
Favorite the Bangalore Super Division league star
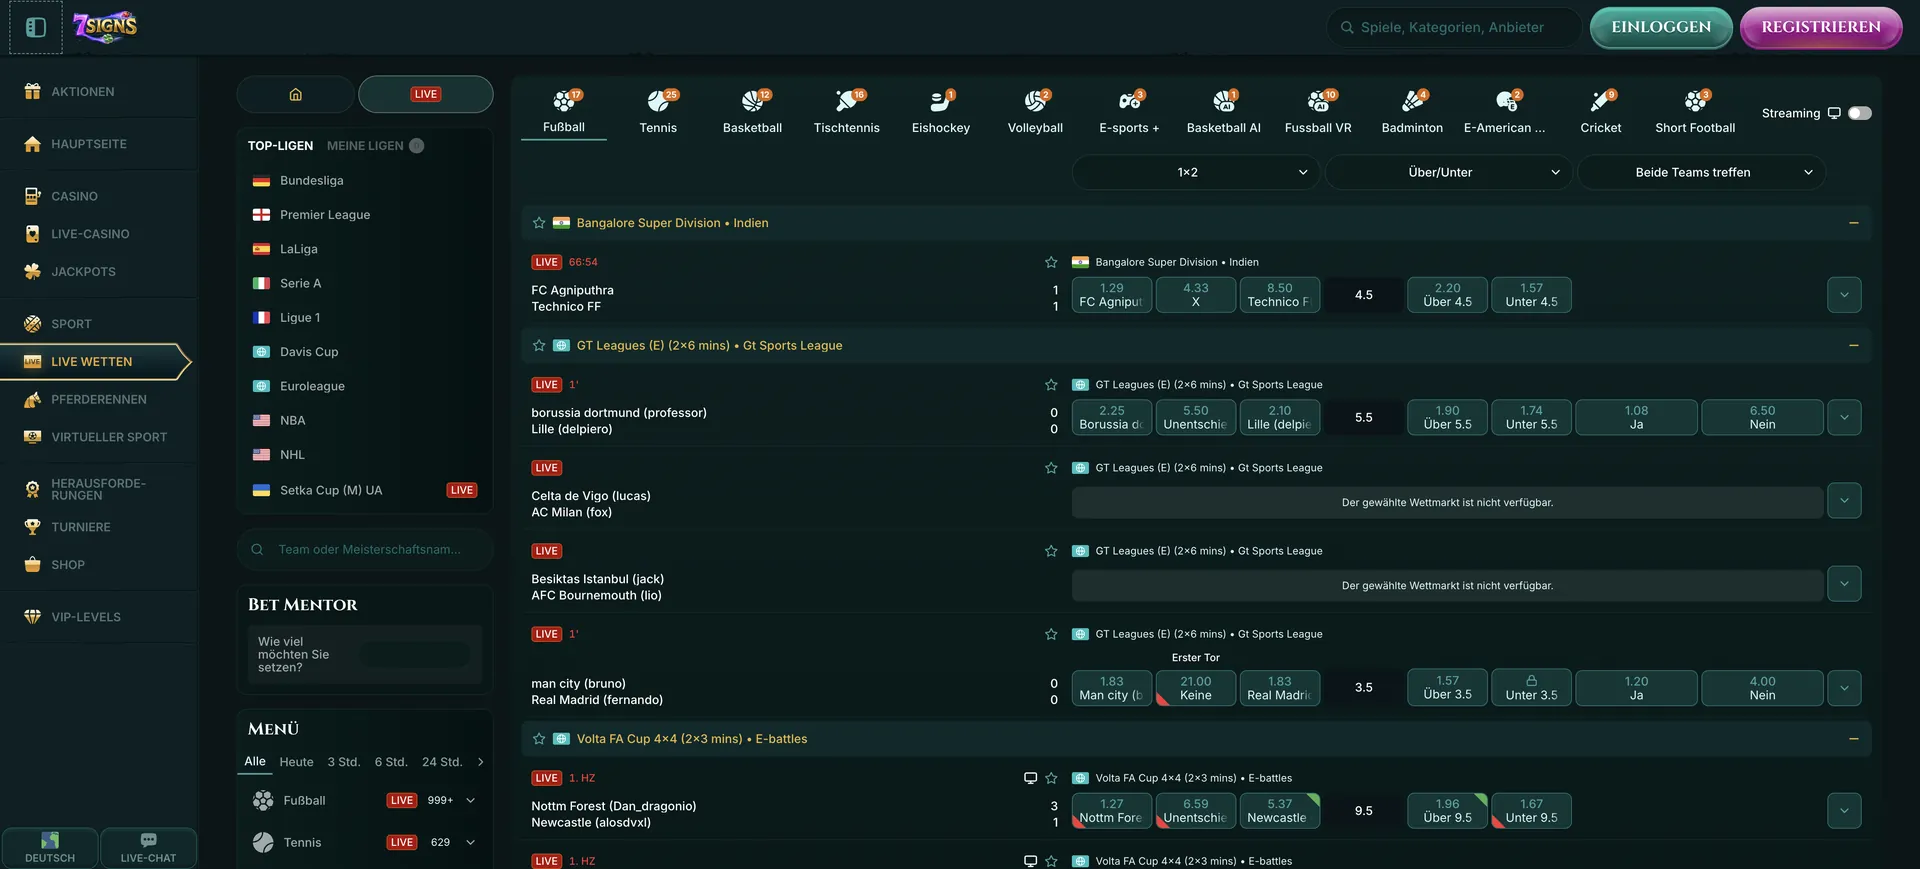539,223
